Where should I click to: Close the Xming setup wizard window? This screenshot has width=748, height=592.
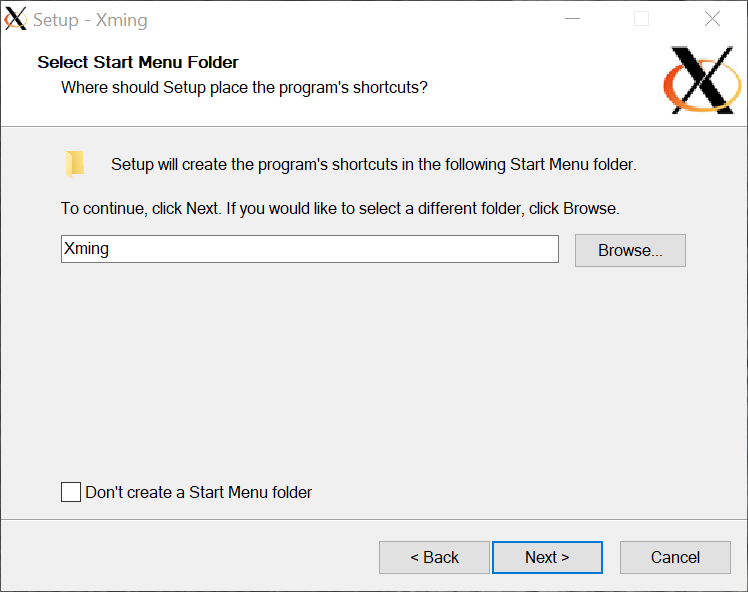pos(712,19)
